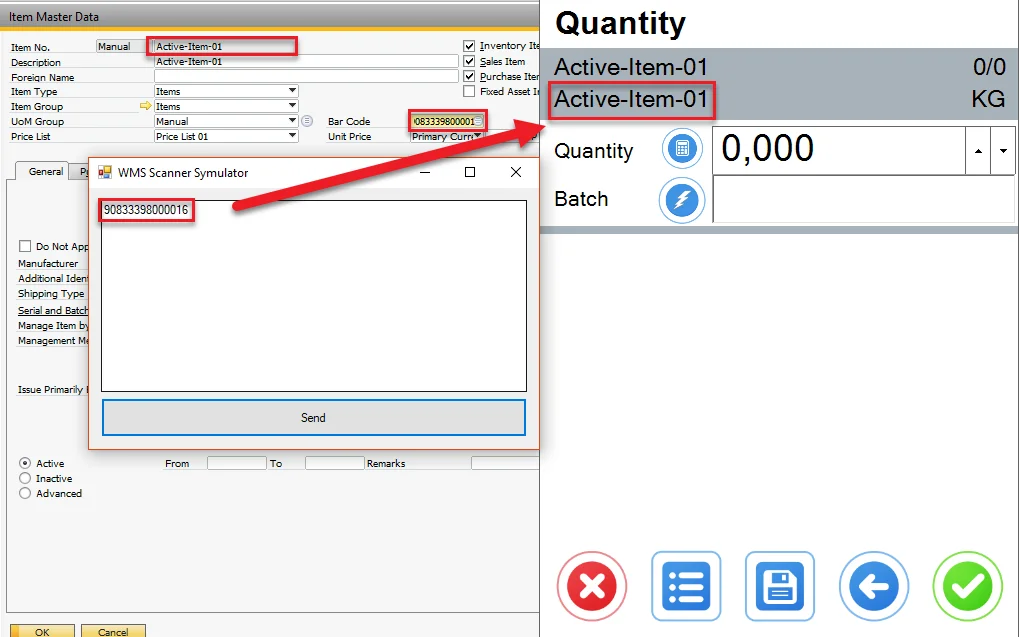
Task: Select the Advanced radio button
Action: (25, 493)
